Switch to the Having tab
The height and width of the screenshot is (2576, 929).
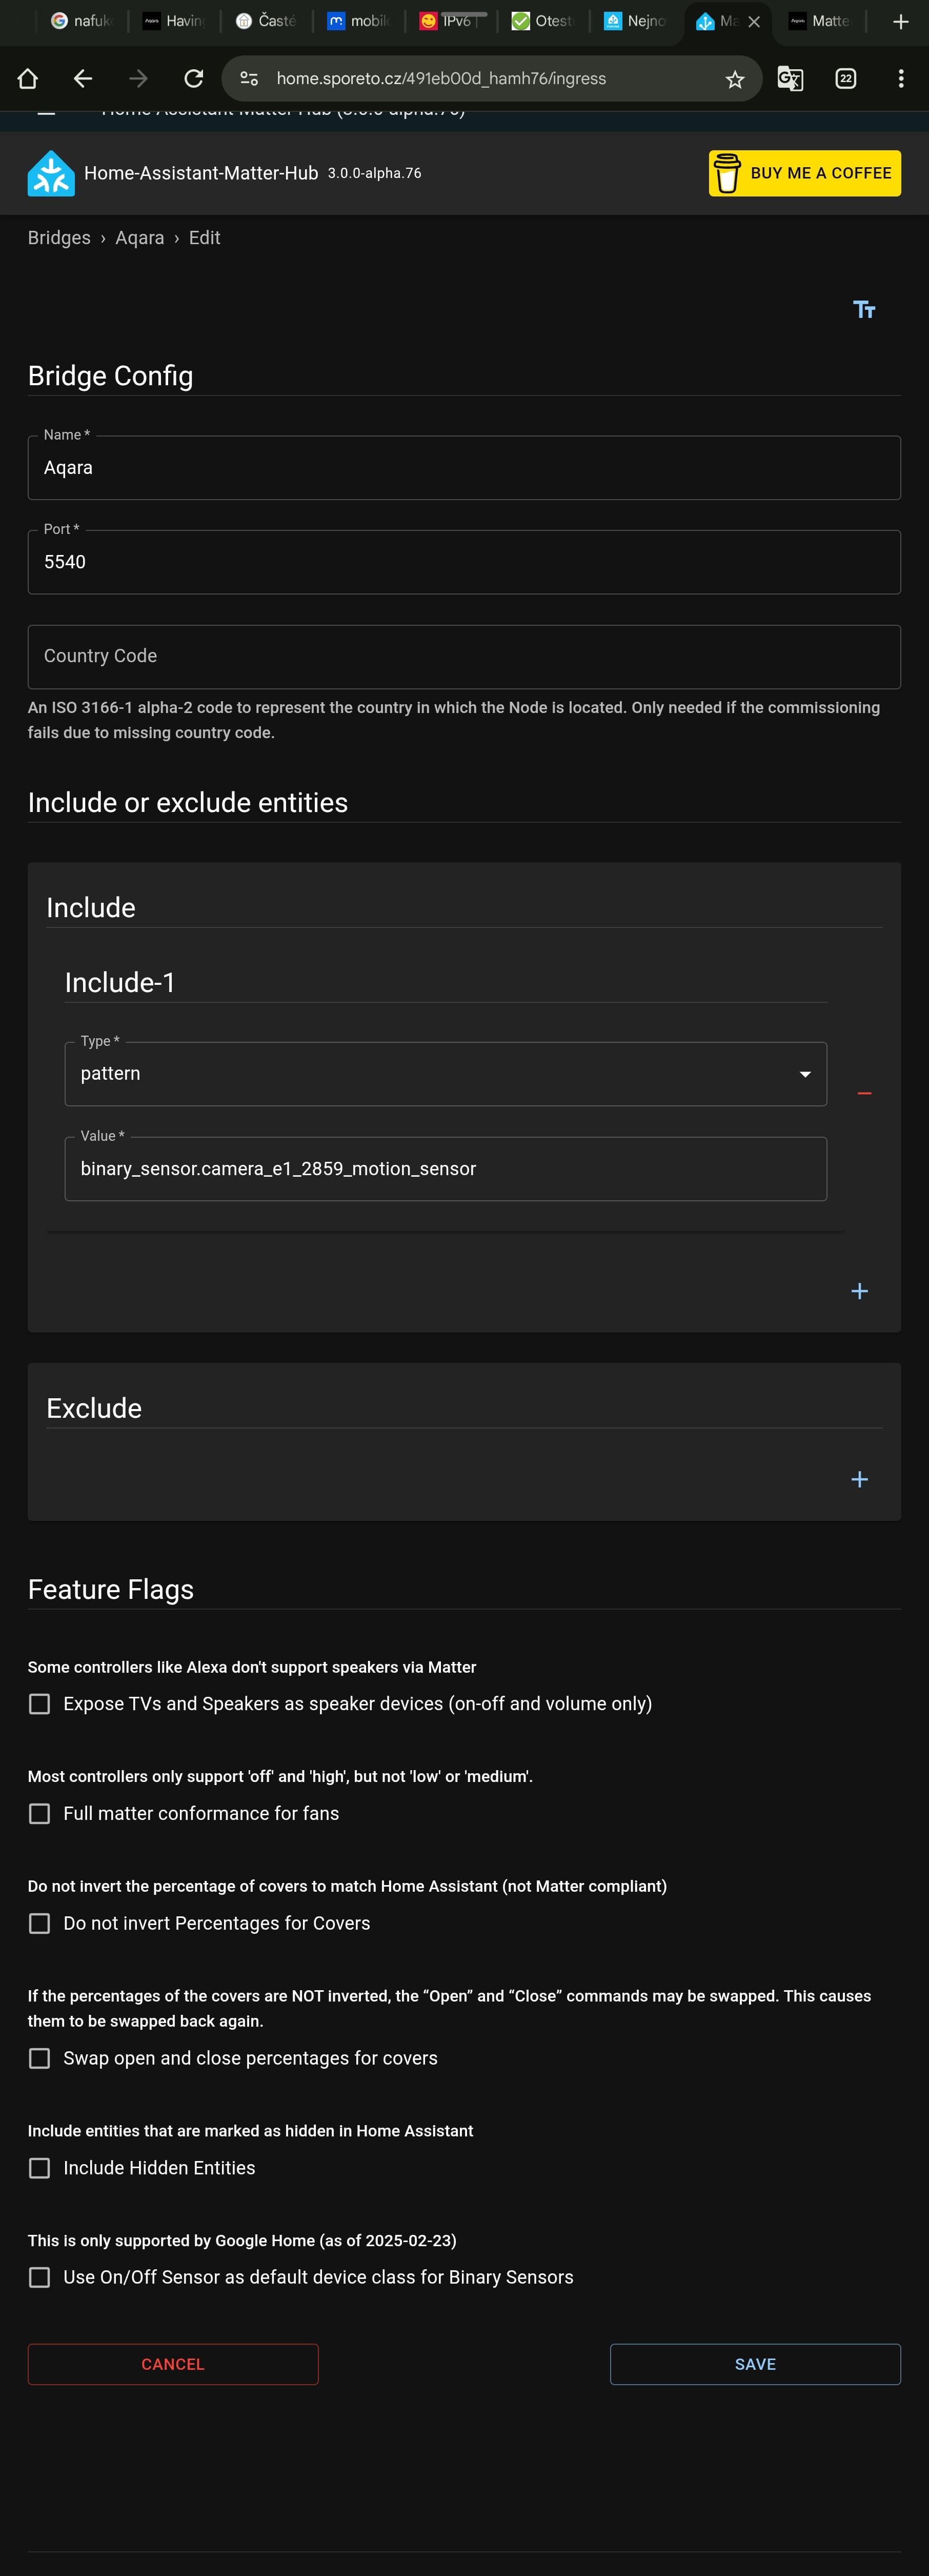click(x=174, y=21)
